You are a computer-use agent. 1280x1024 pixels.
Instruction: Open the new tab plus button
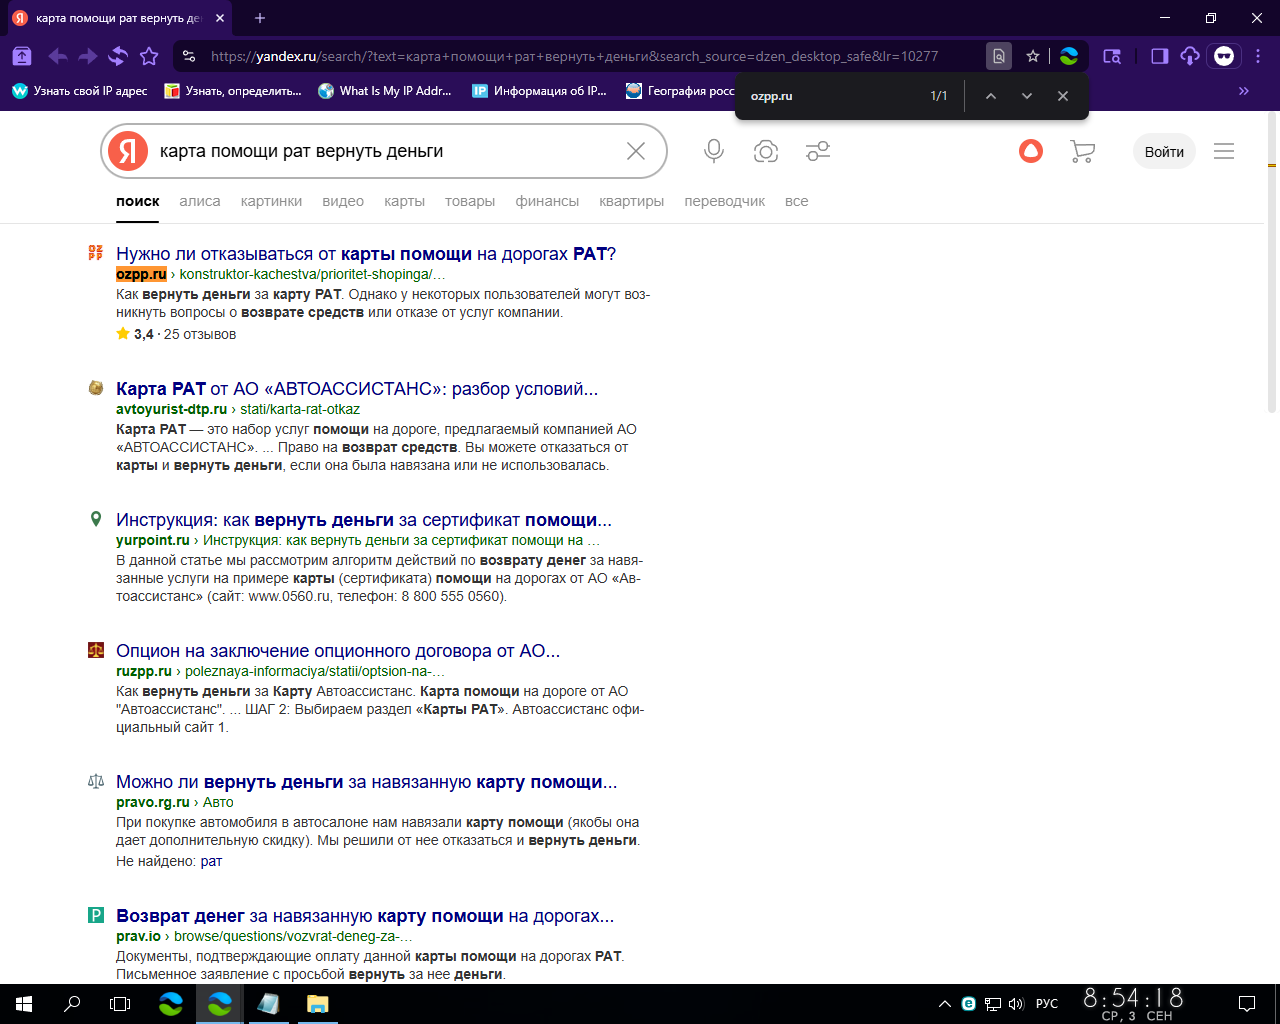pos(260,18)
